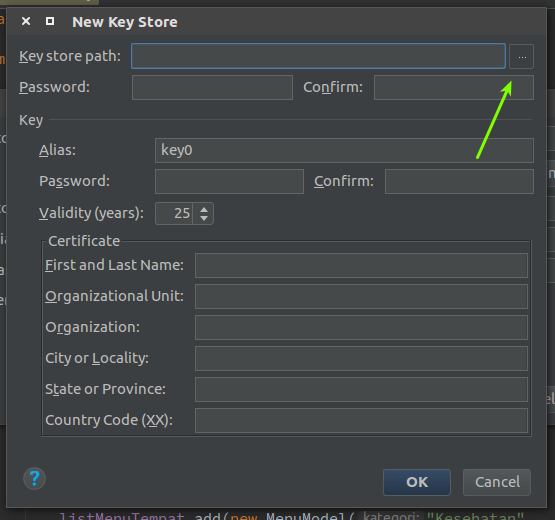Focus the First and Last Name field
Viewport: 555px width, 520px height.
click(361, 265)
